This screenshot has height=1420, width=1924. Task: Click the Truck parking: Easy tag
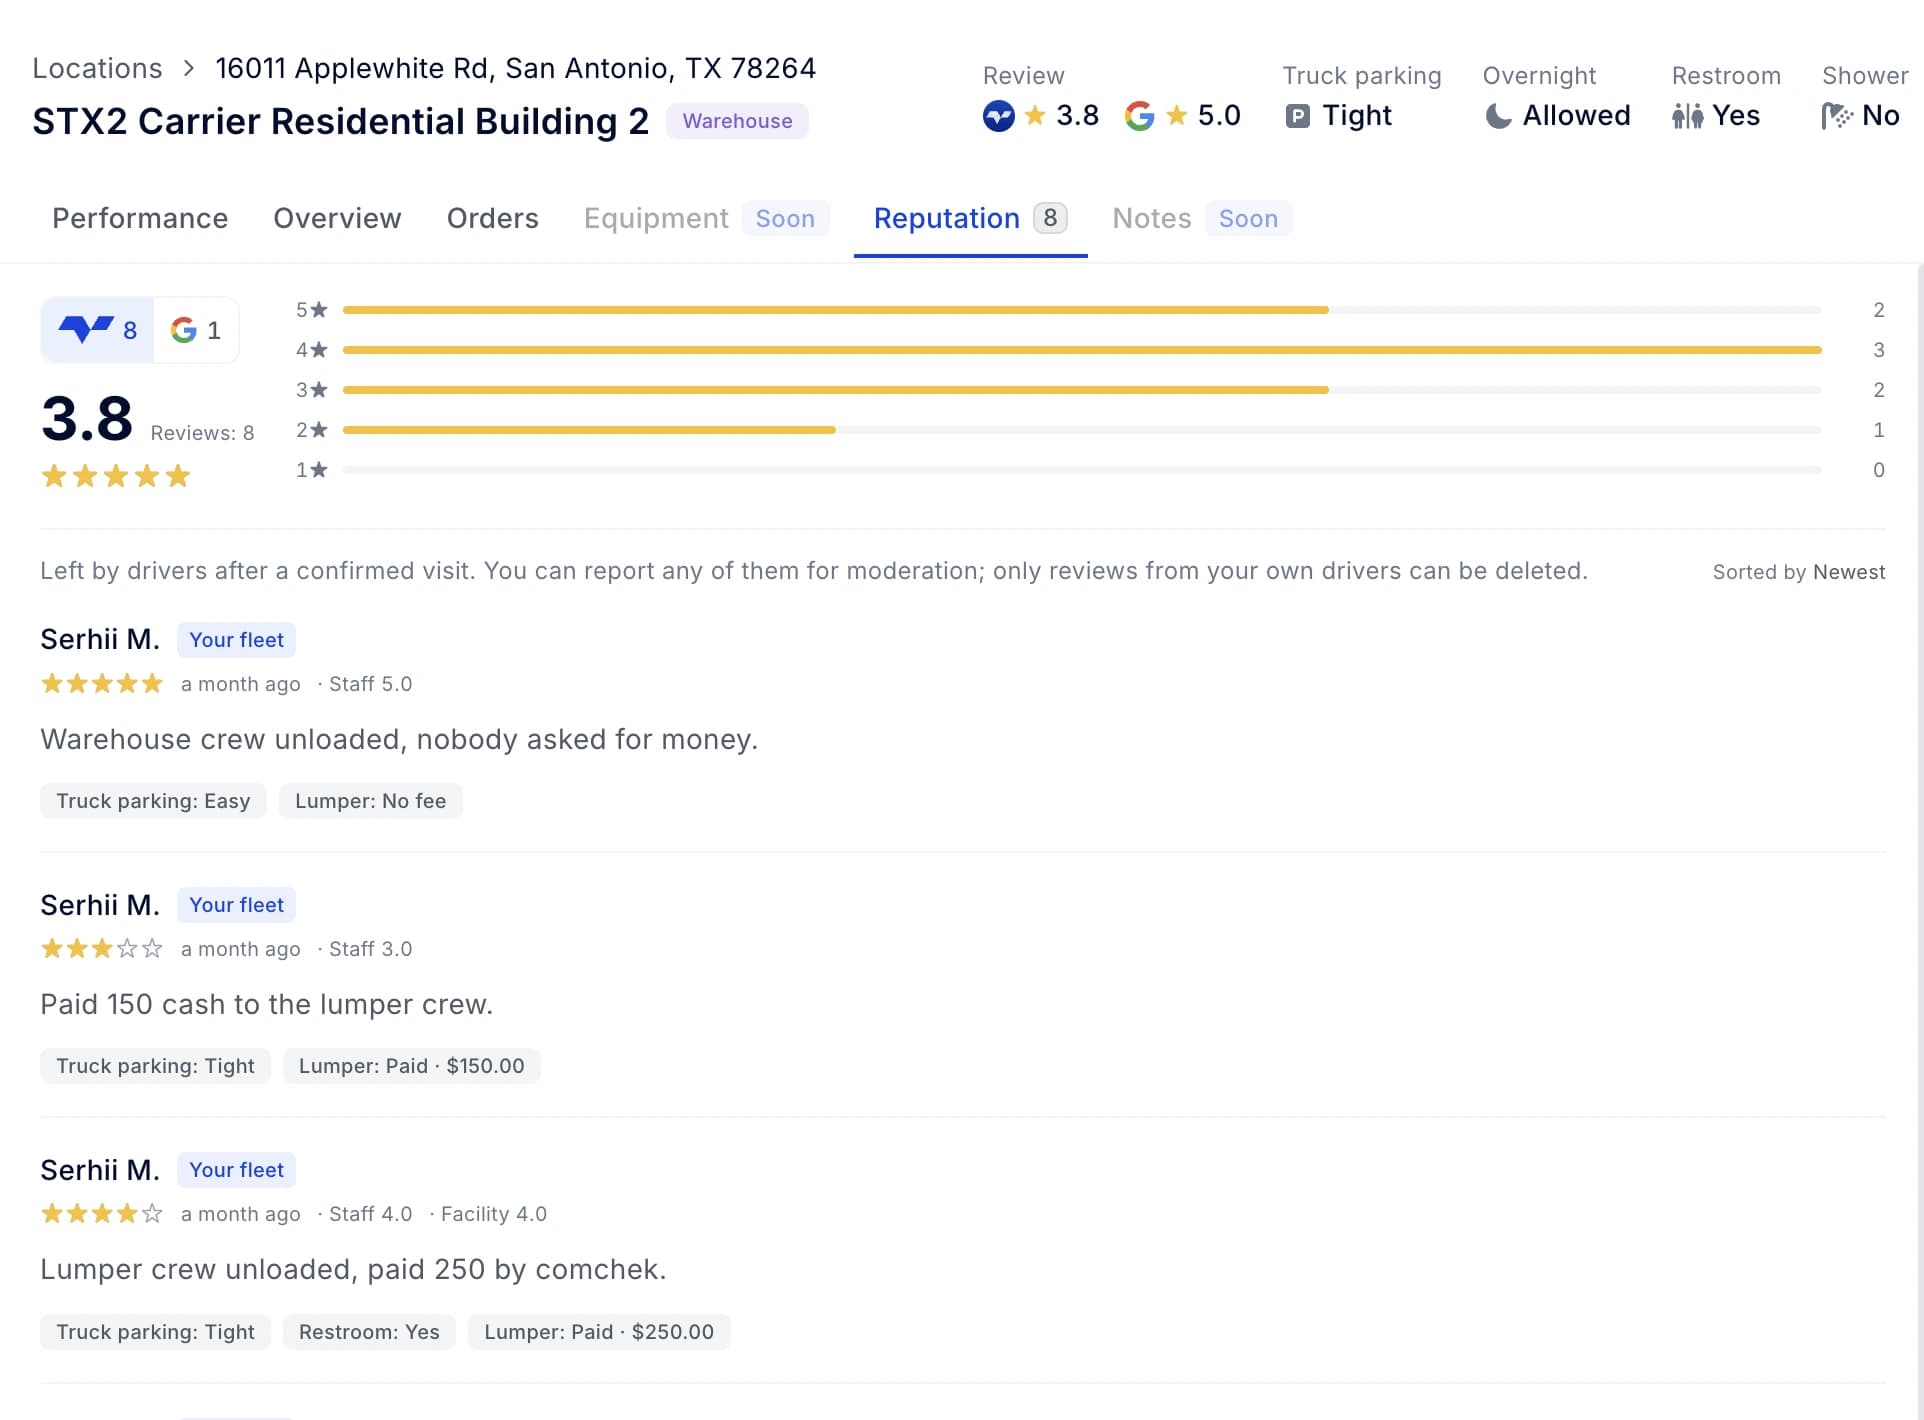coord(153,801)
